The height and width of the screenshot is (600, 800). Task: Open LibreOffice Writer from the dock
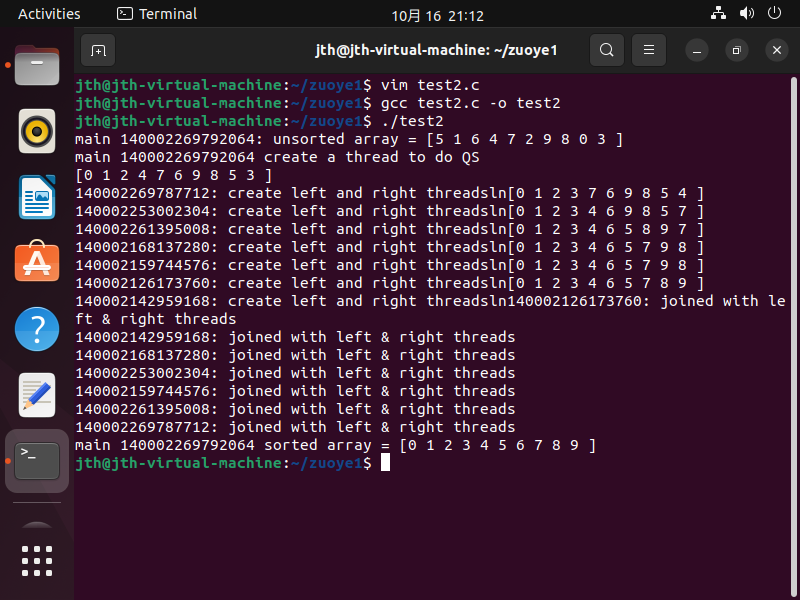coord(37,197)
